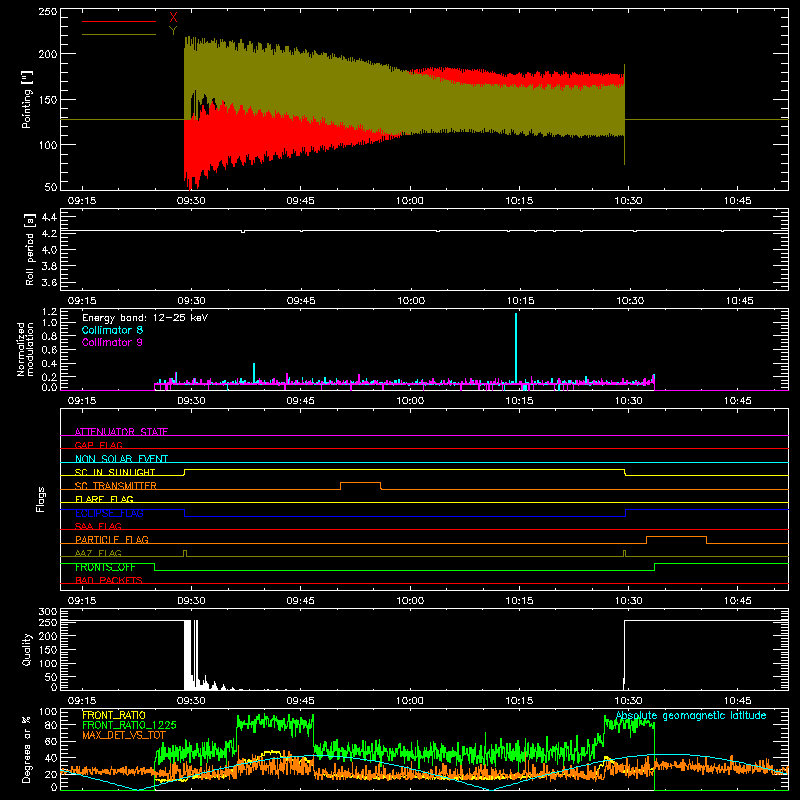
Task: Click the 'Normalized modulation' axis title
Action: click(x=25, y=349)
